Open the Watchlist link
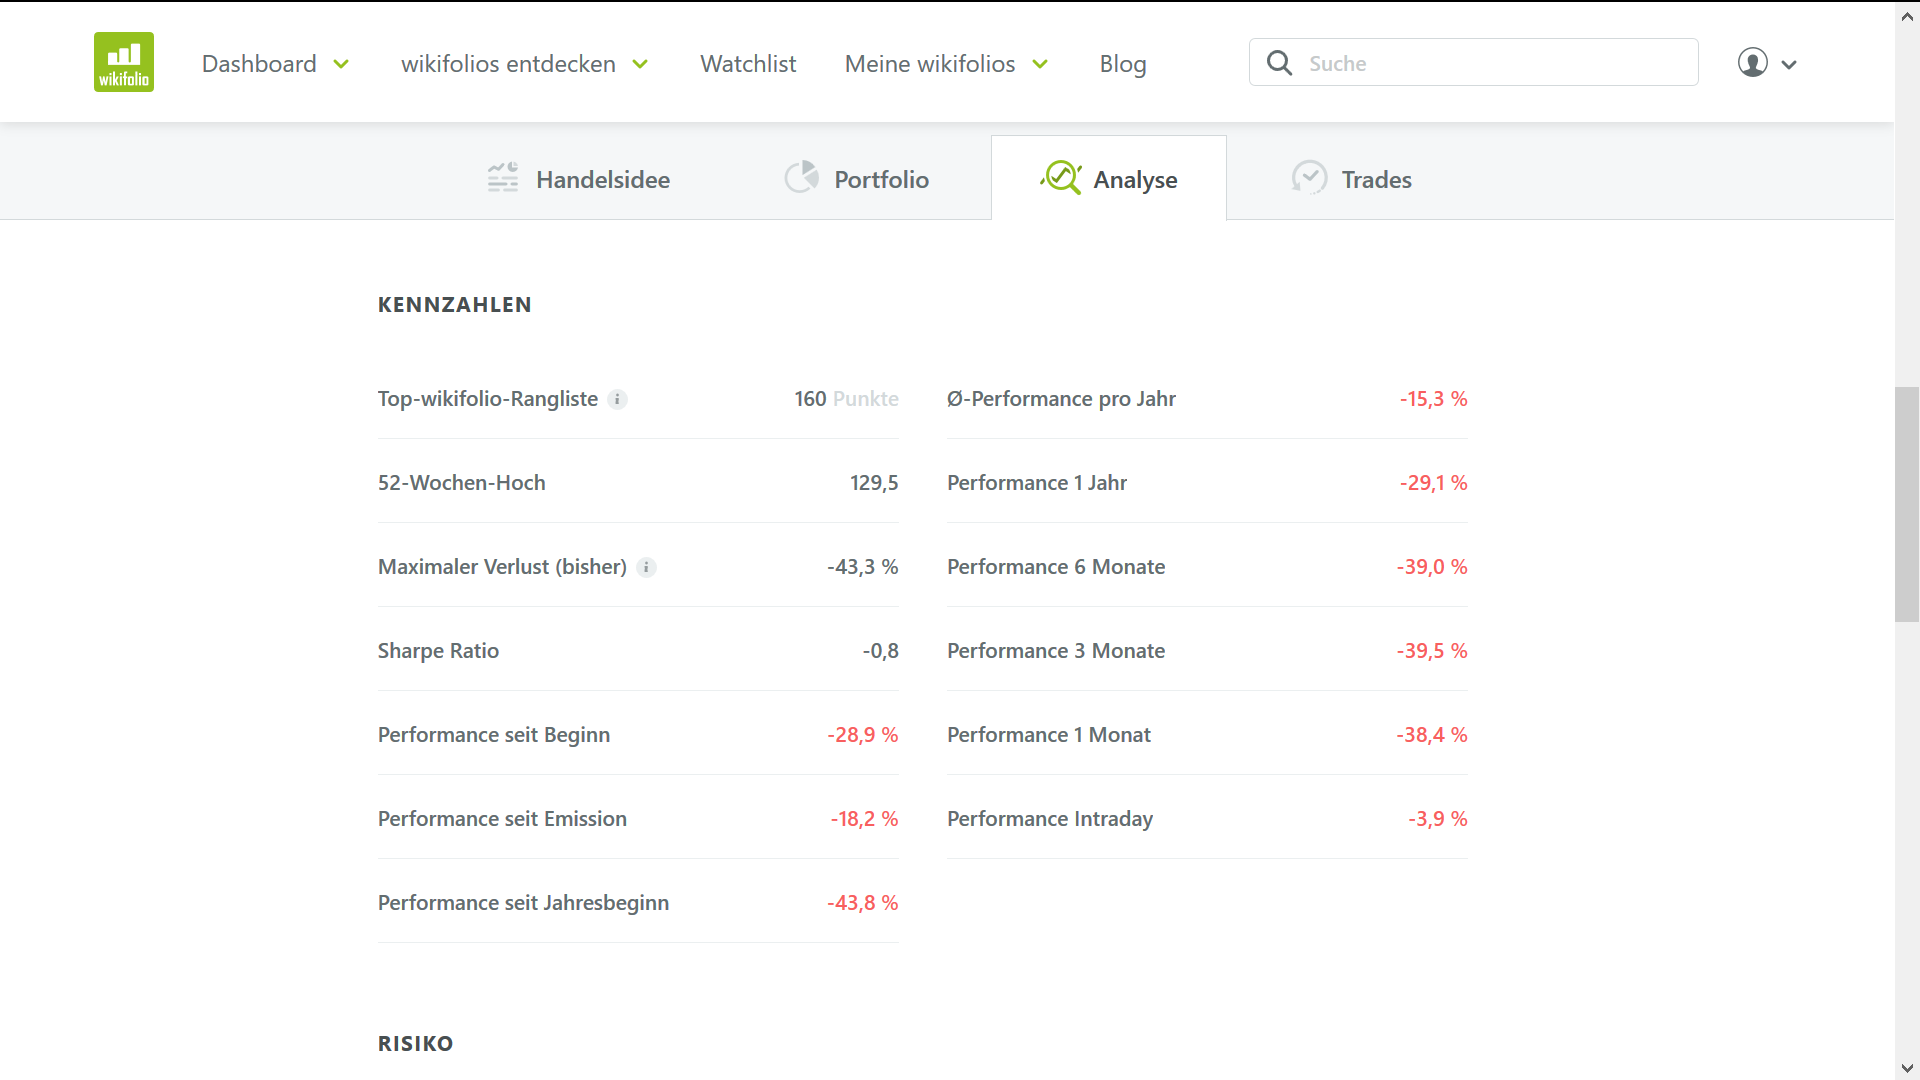The image size is (1920, 1080). [x=748, y=64]
